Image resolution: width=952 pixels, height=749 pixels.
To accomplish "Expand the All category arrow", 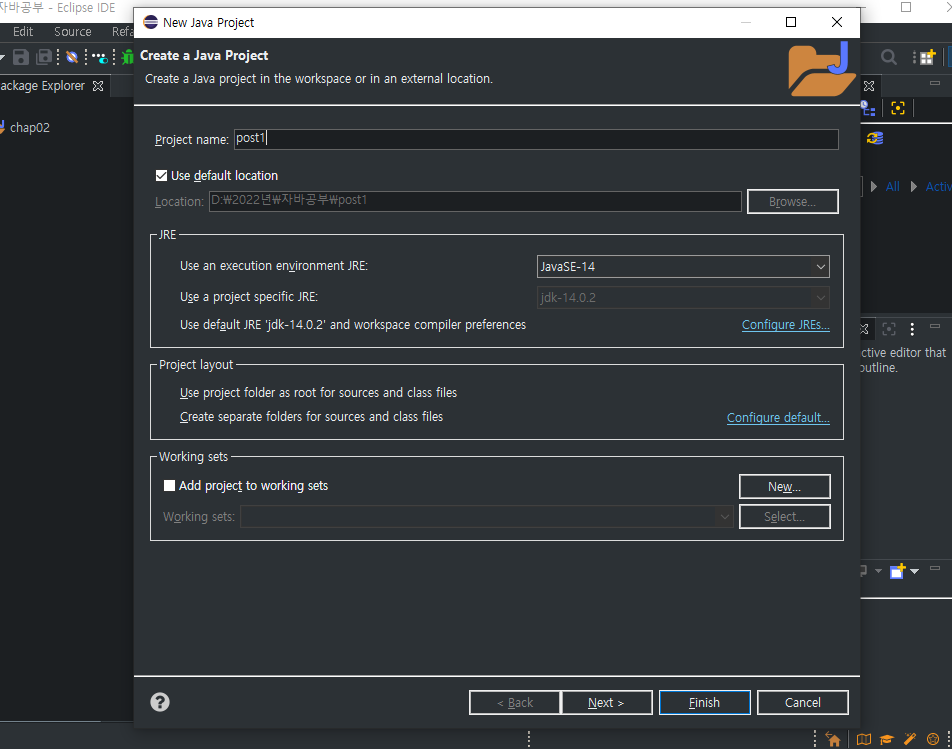I will coord(874,186).
